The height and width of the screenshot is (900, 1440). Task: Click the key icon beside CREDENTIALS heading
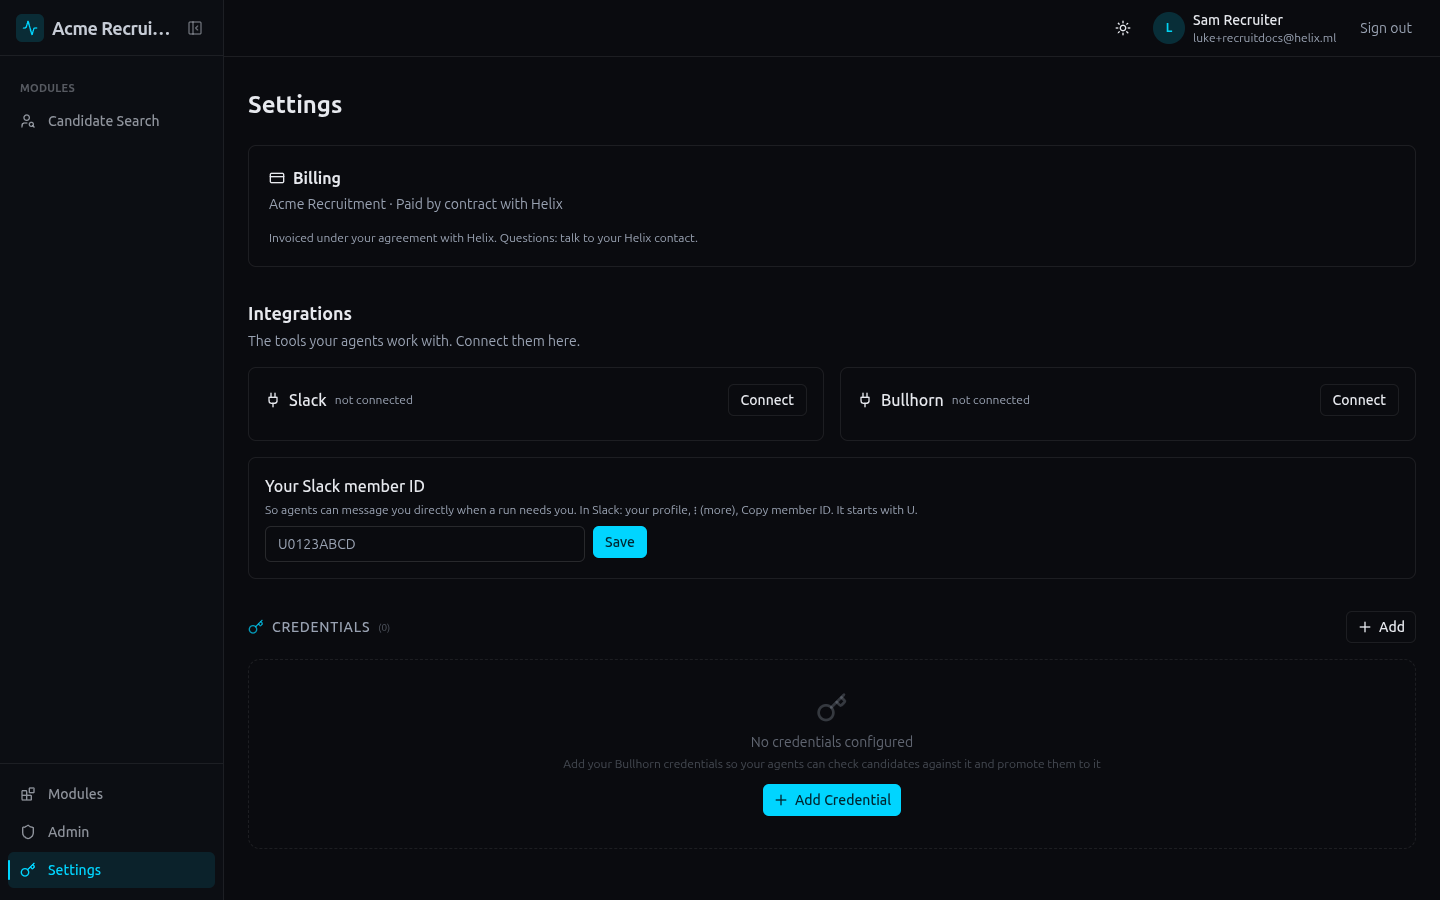[256, 627]
